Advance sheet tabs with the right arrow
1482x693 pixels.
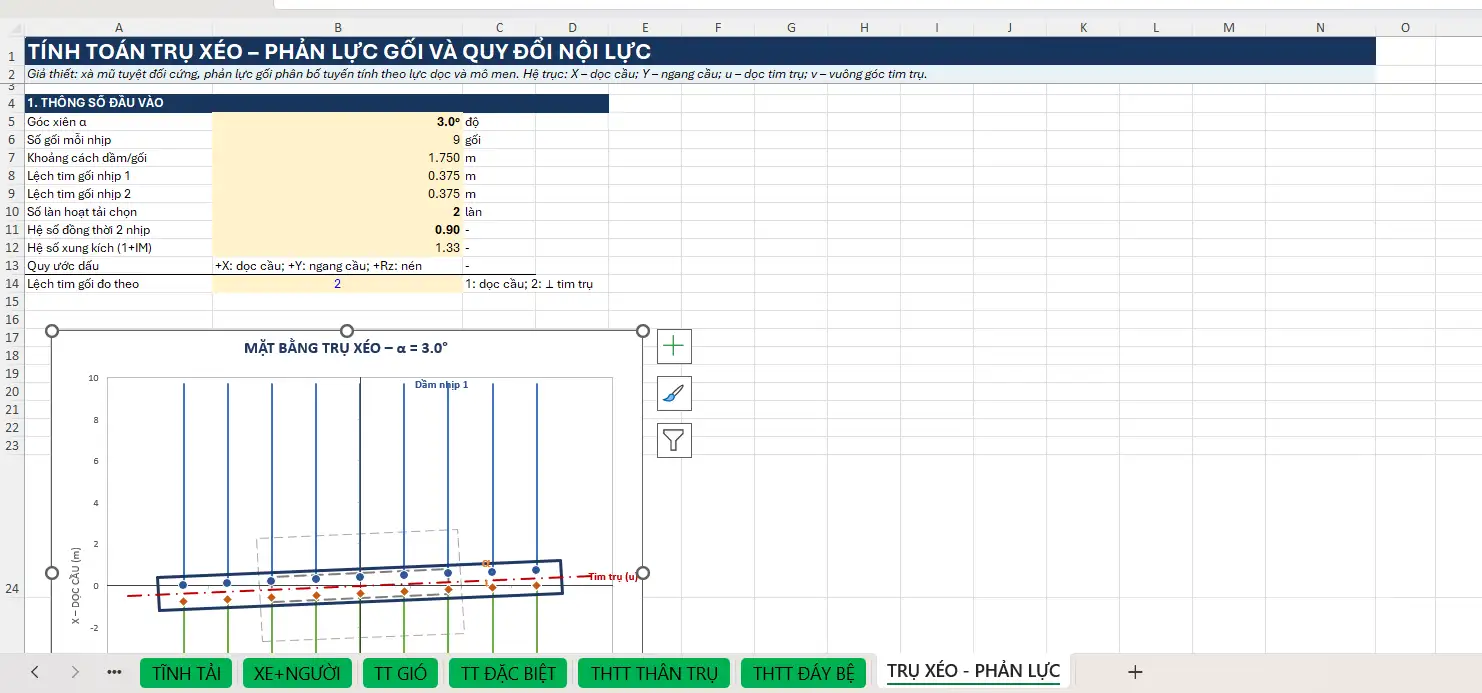75,672
